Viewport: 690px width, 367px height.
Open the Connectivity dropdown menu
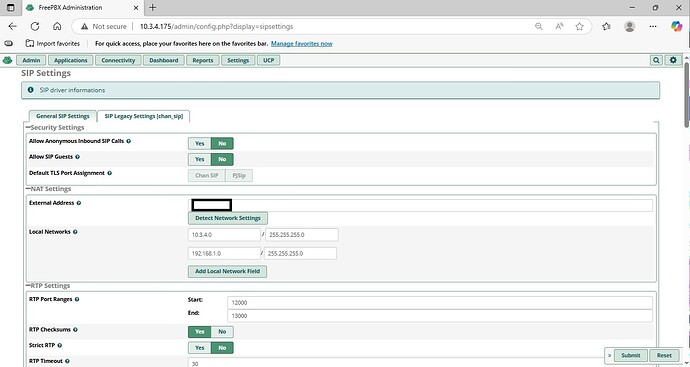(x=118, y=60)
